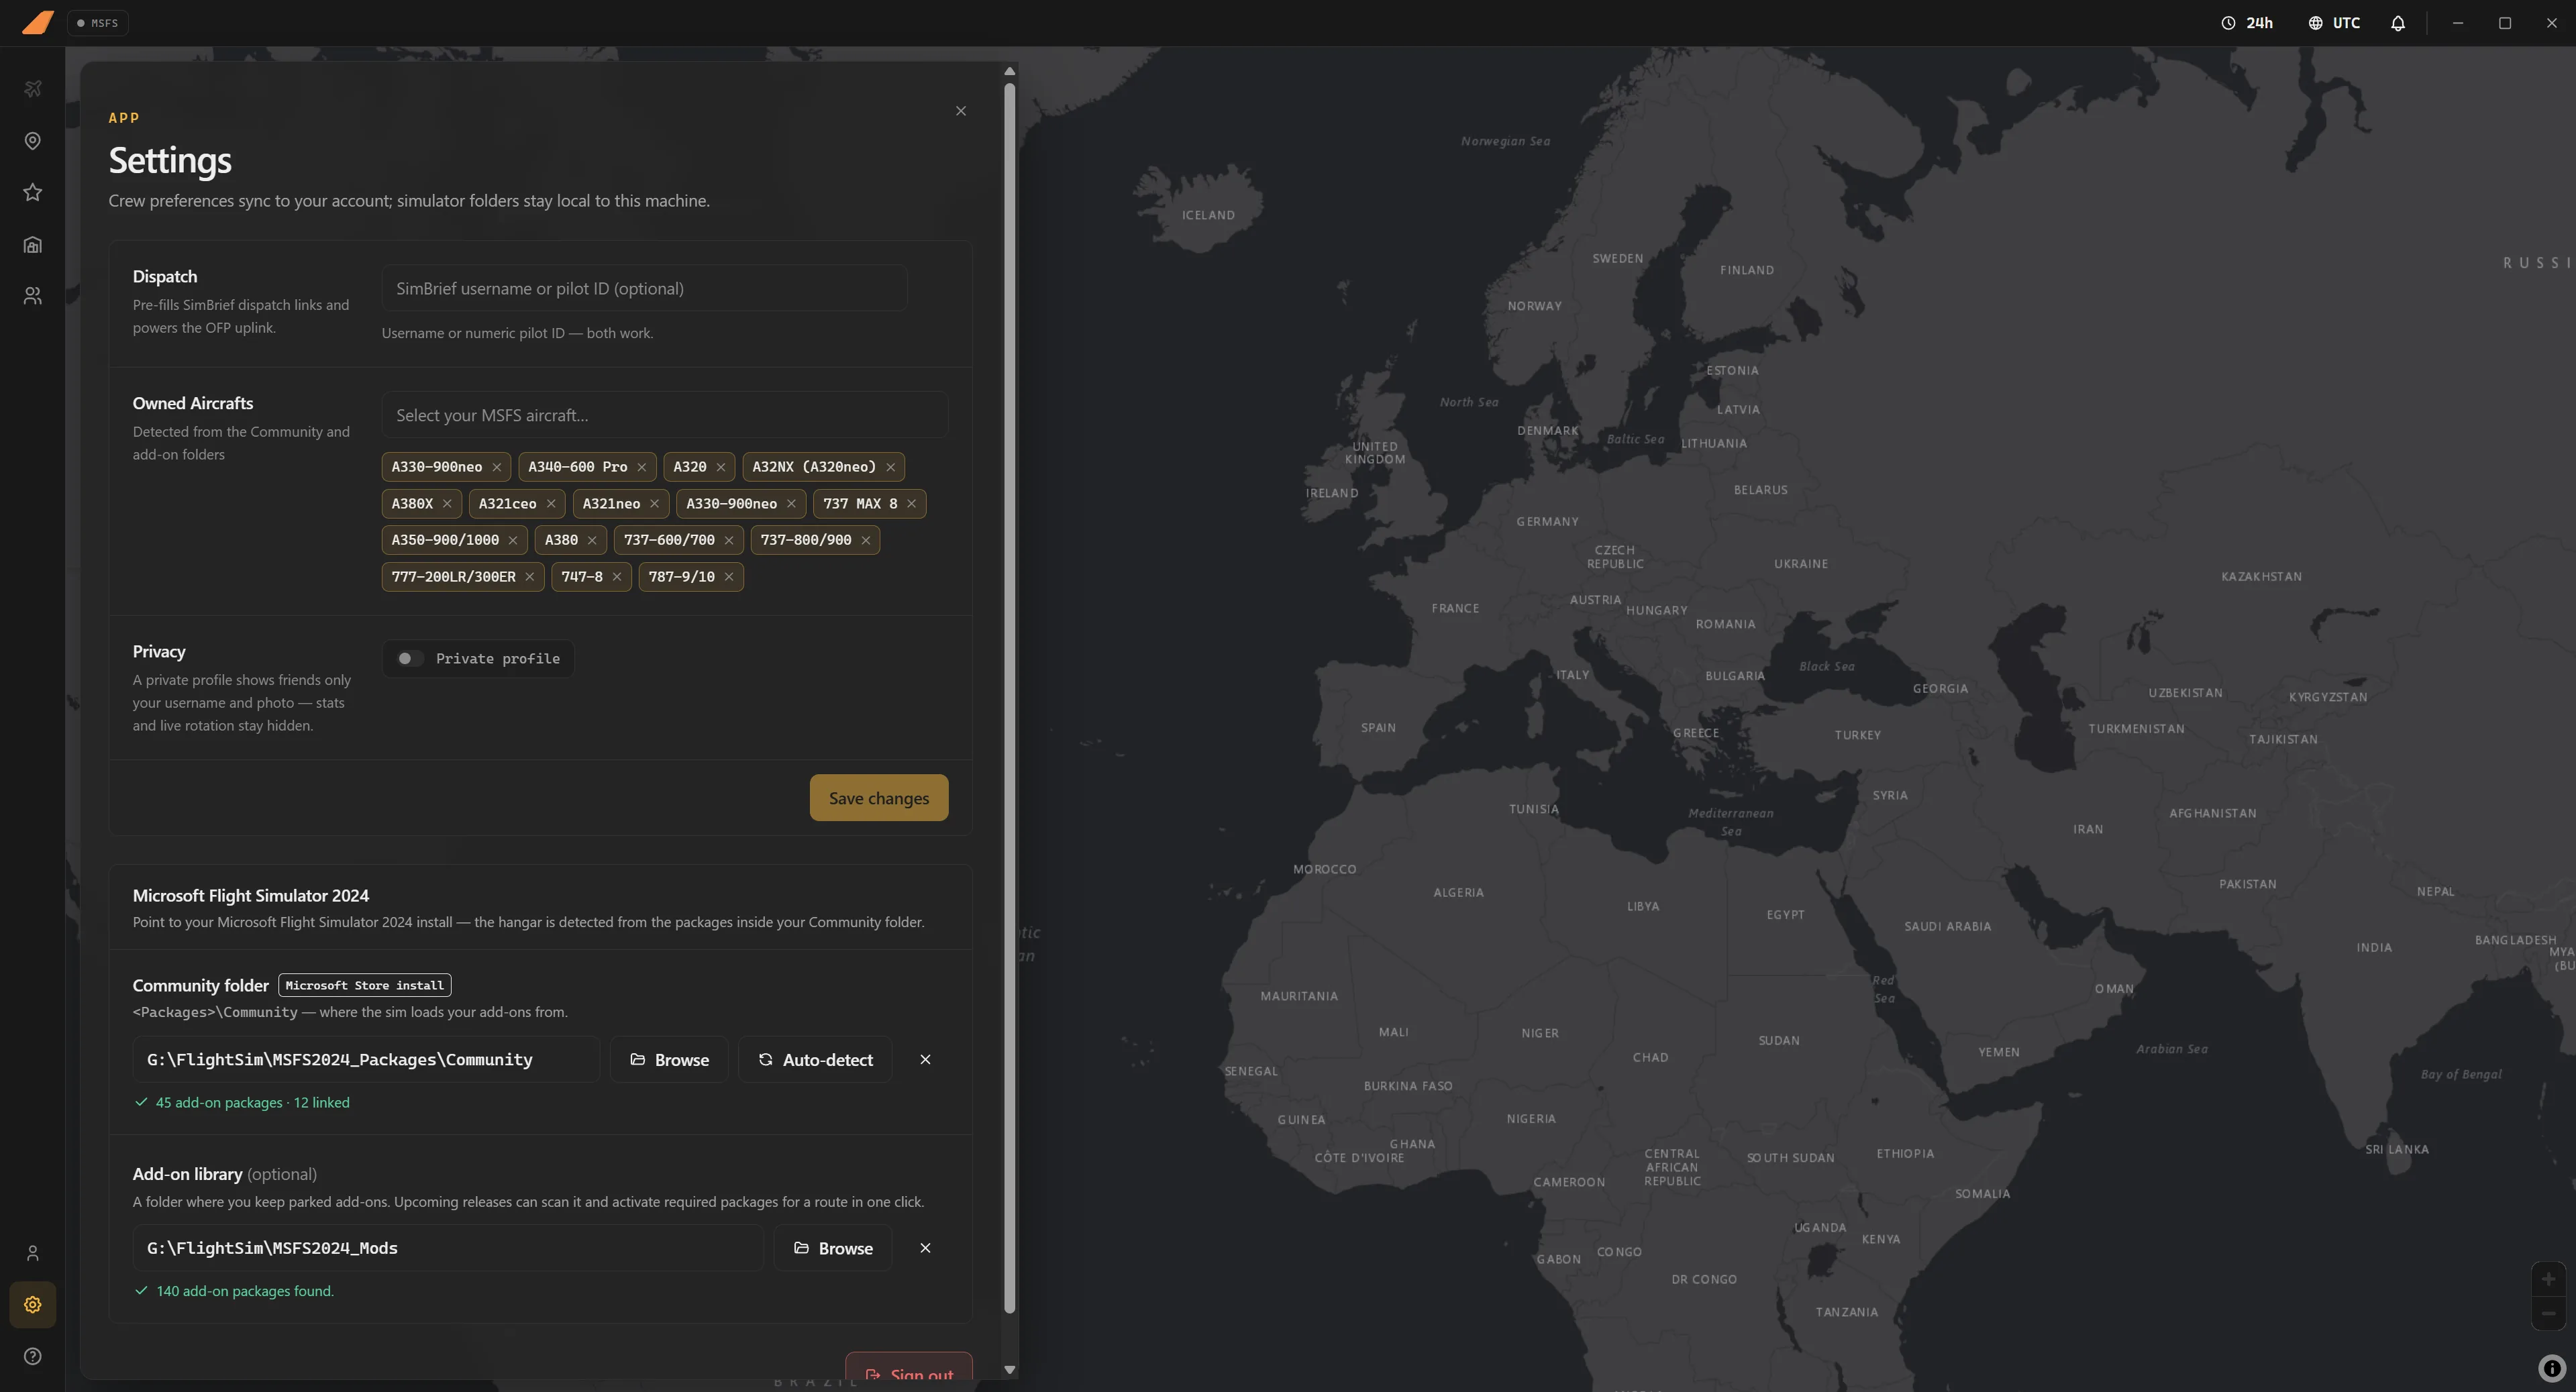This screenshot has height=1392, width=2576.
Task: Remove the 737-800/900 tag
Action: coord(866,540)
